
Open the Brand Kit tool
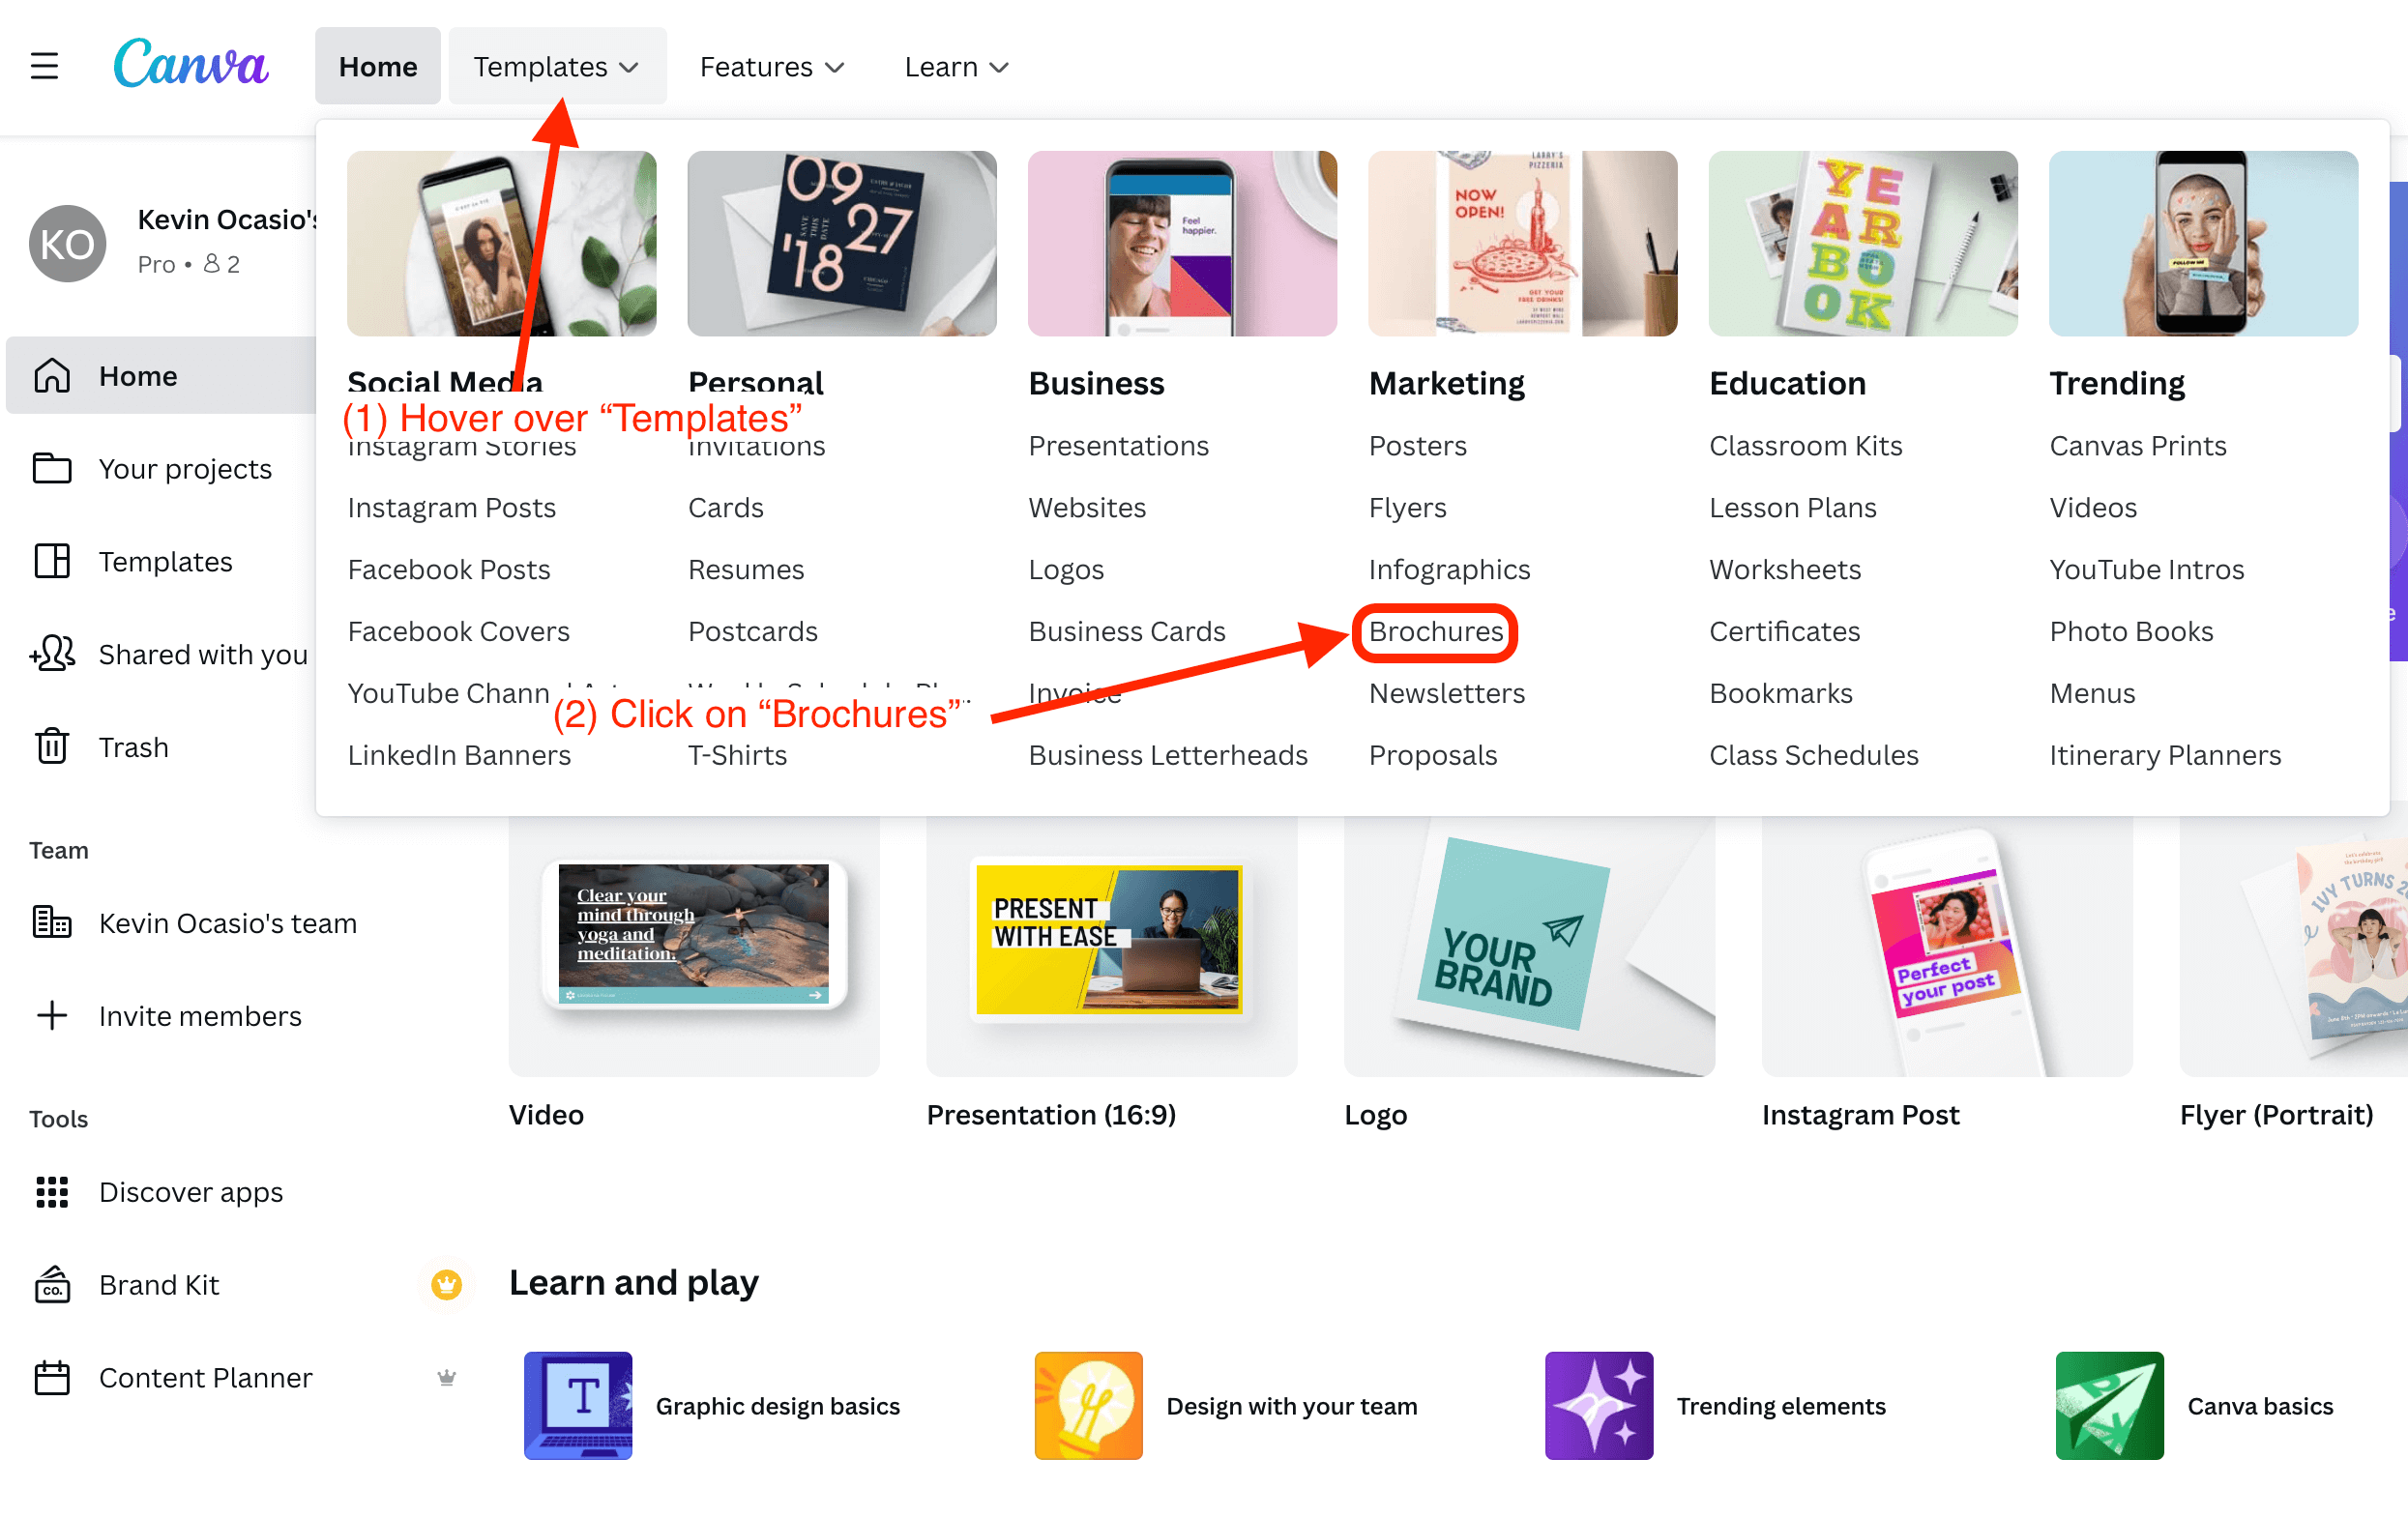click(158, 1284)
